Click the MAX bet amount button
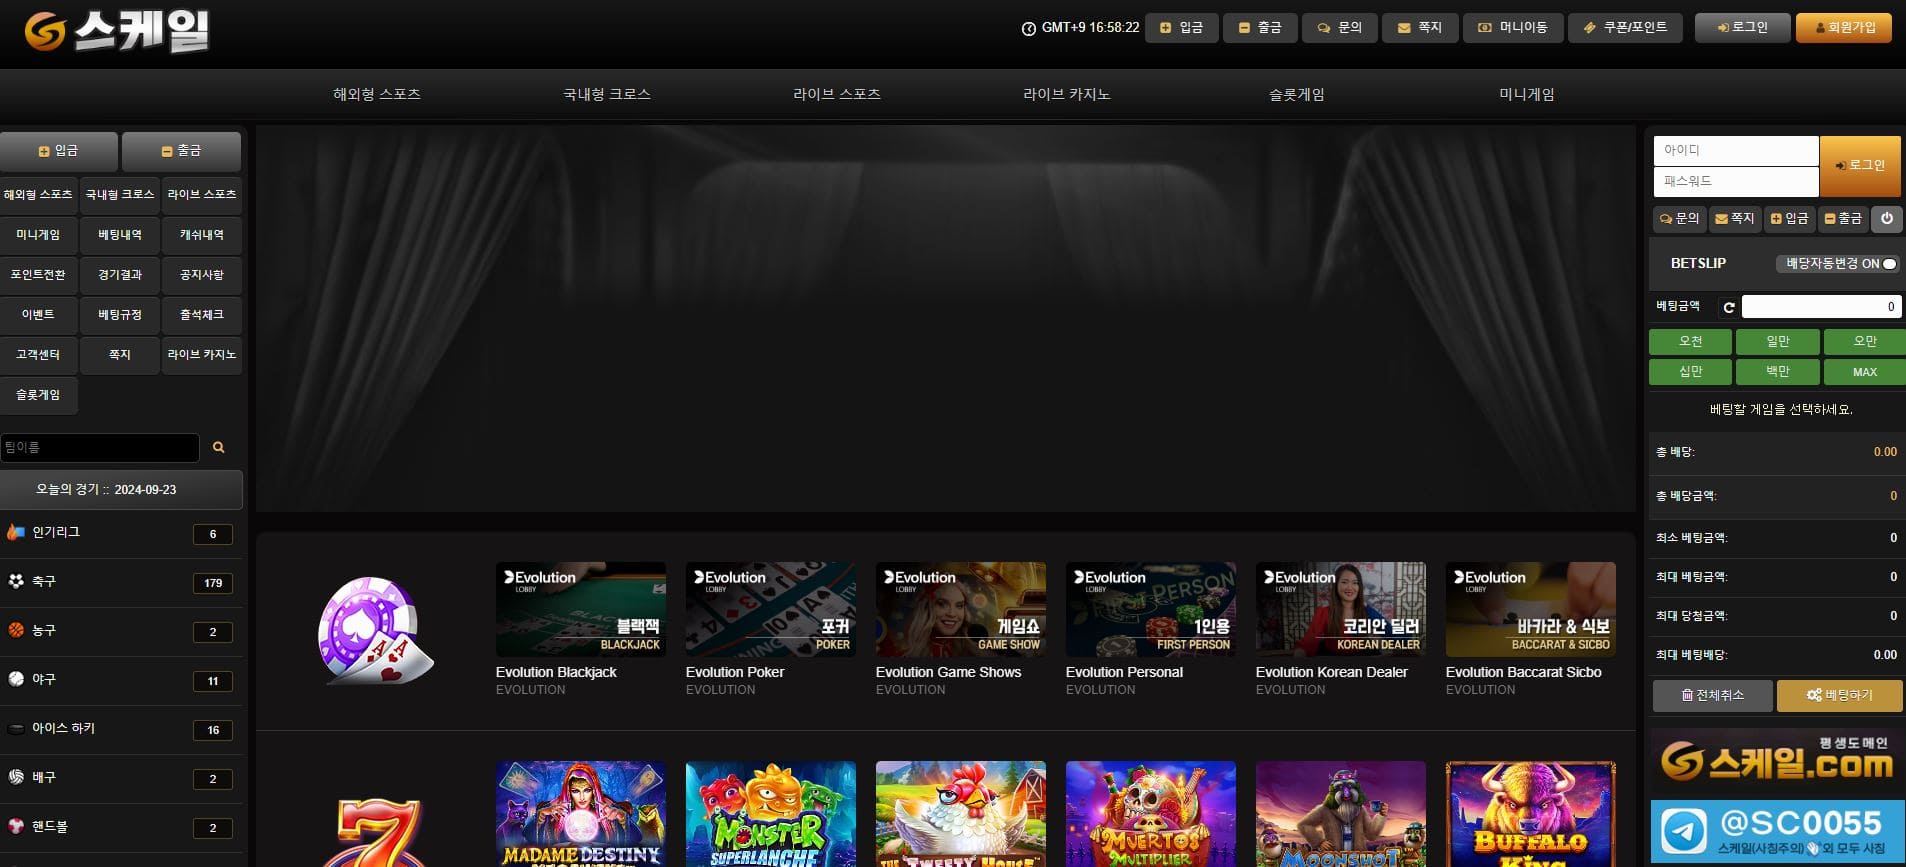 1864,371
